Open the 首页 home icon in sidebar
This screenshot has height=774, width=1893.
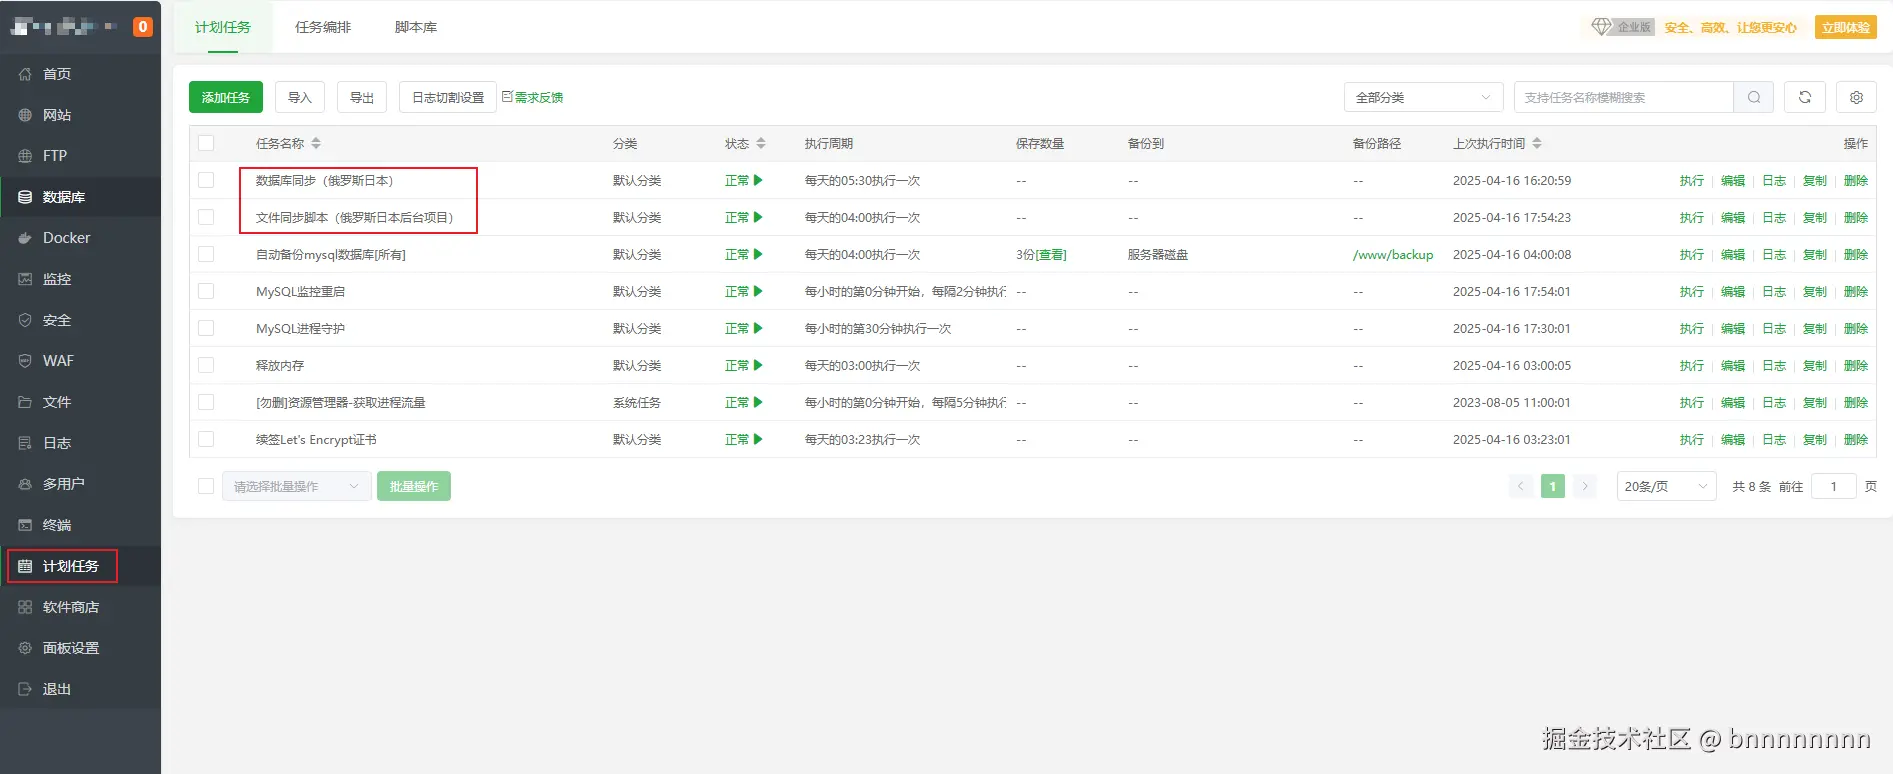click(25, 74)
